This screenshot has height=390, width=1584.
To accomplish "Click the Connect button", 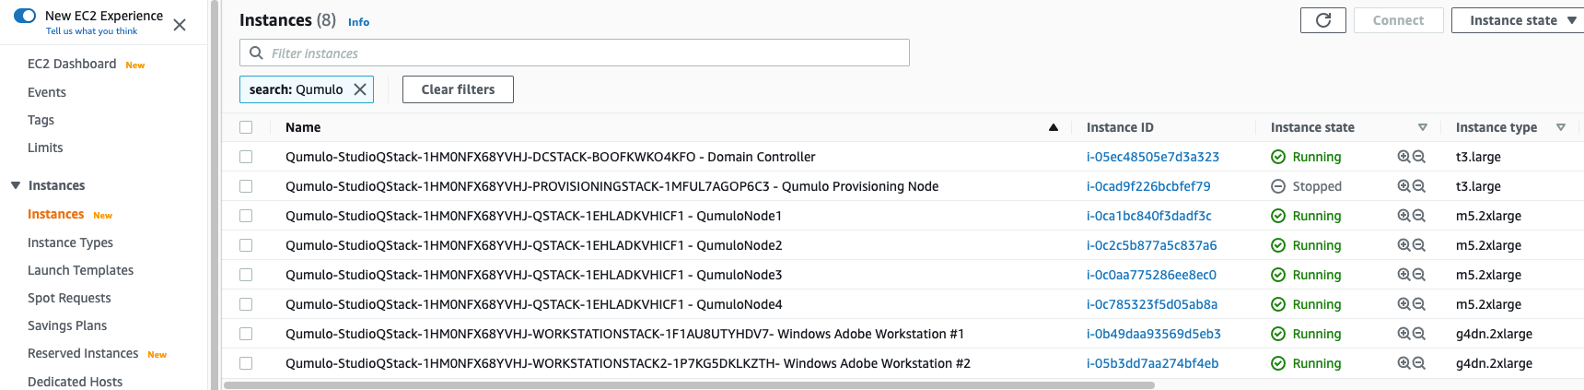I will click(1398, 20).
